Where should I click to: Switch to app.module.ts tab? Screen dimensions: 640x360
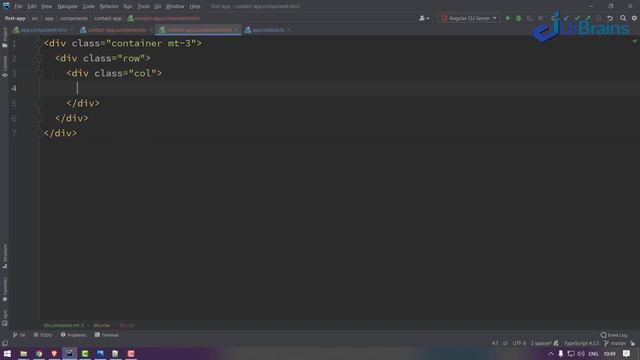(x=268, y=30)
